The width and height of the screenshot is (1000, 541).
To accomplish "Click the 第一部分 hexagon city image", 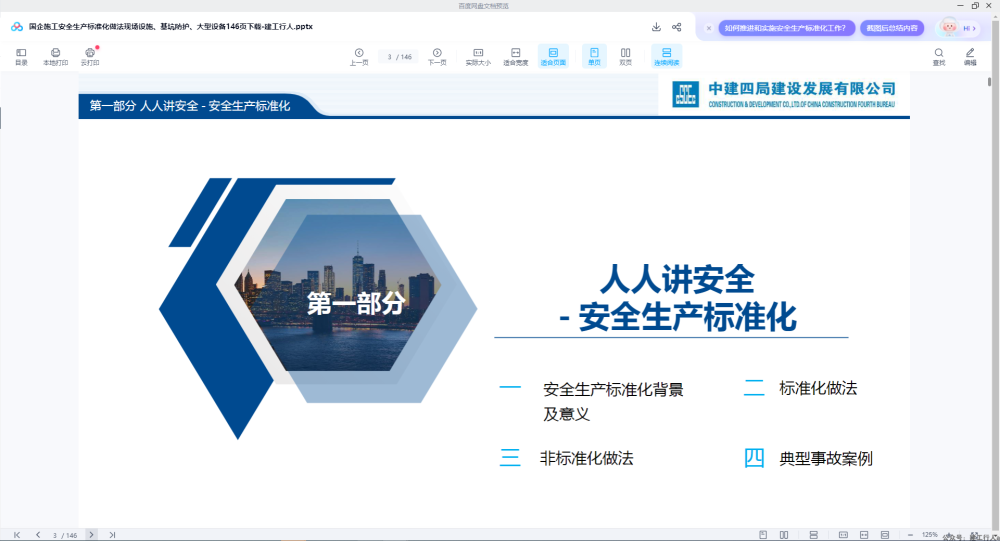I will pos(338,285).
